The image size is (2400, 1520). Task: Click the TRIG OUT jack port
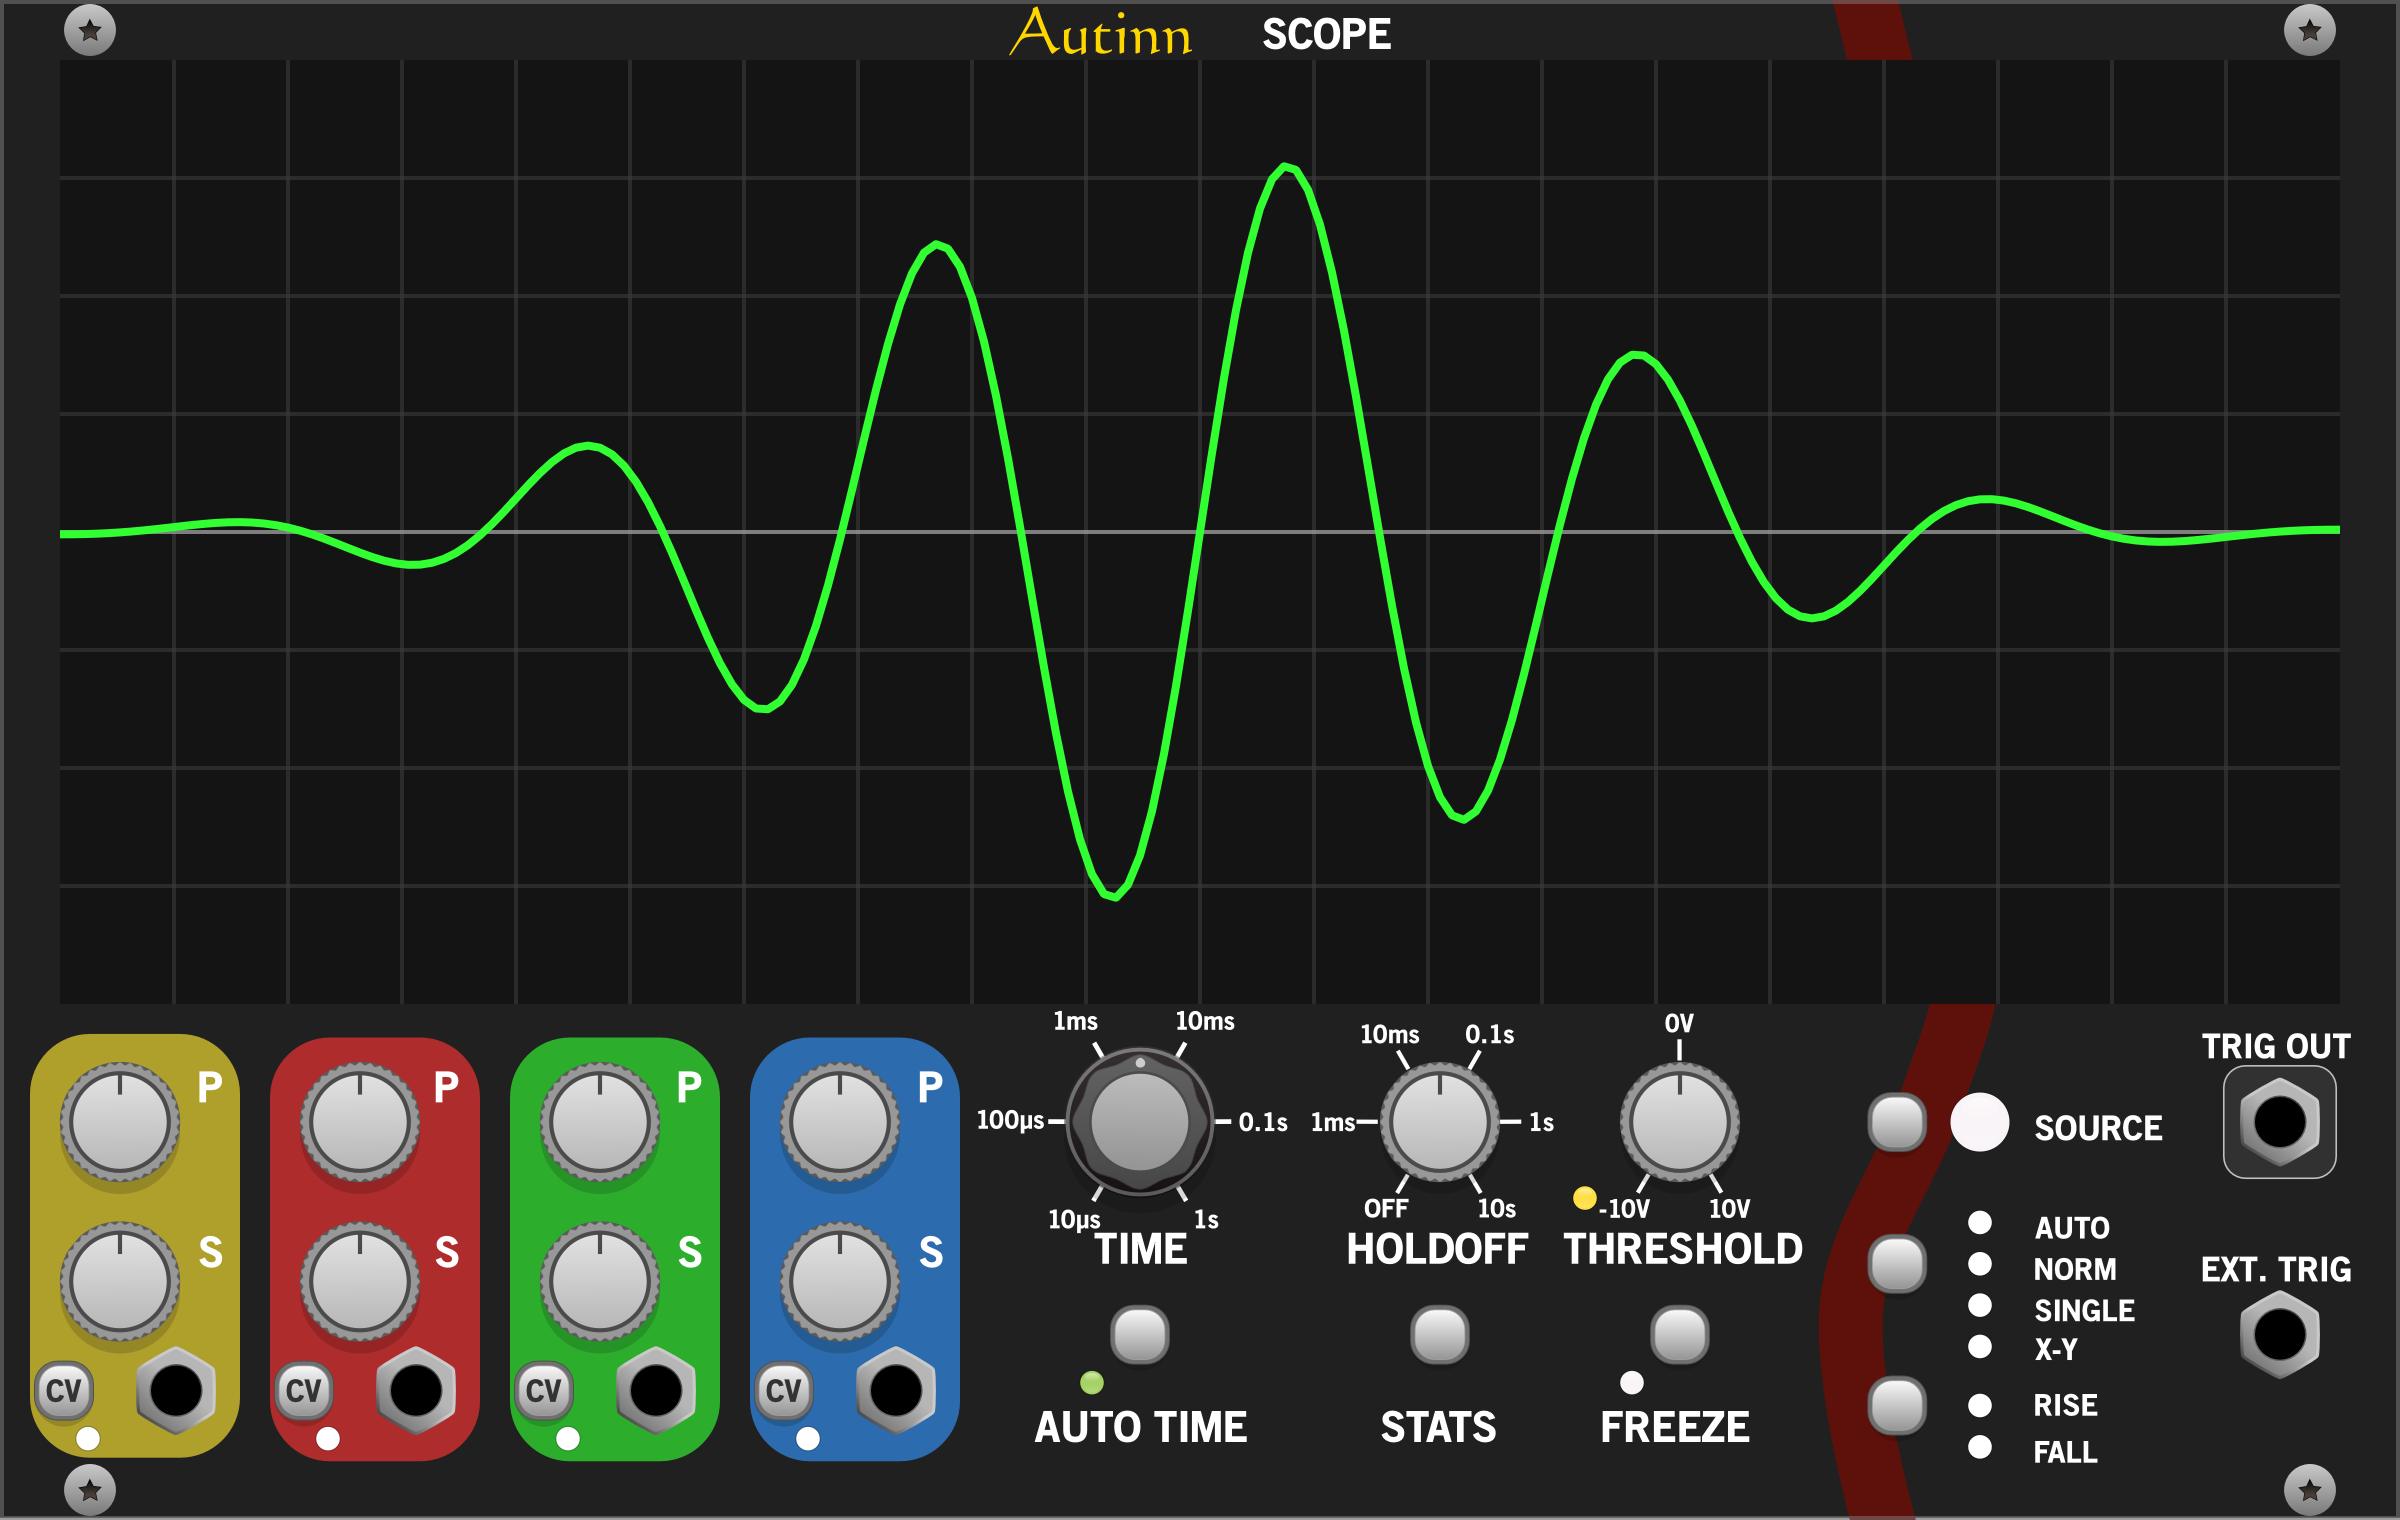pyautogui.click(x=2279, y=1121)
